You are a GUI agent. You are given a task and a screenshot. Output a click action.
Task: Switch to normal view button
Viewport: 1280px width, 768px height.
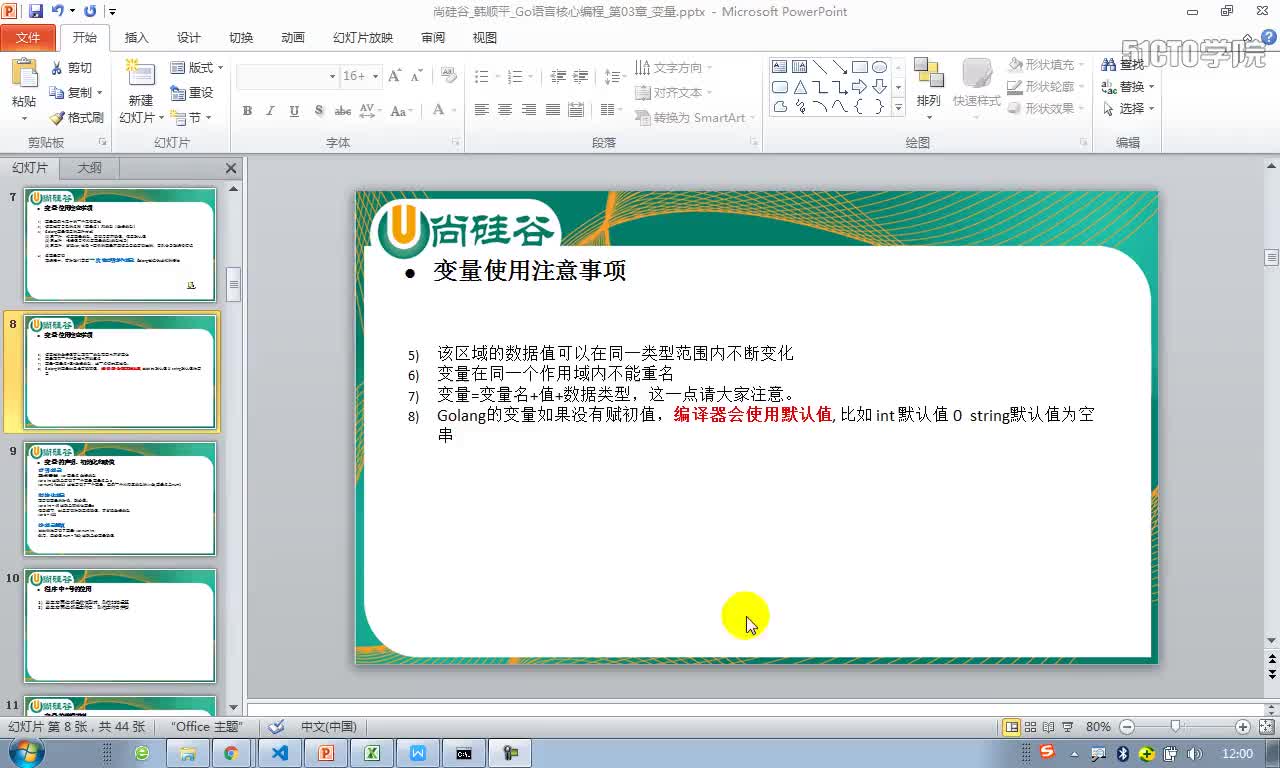[x=1011, y=727]
